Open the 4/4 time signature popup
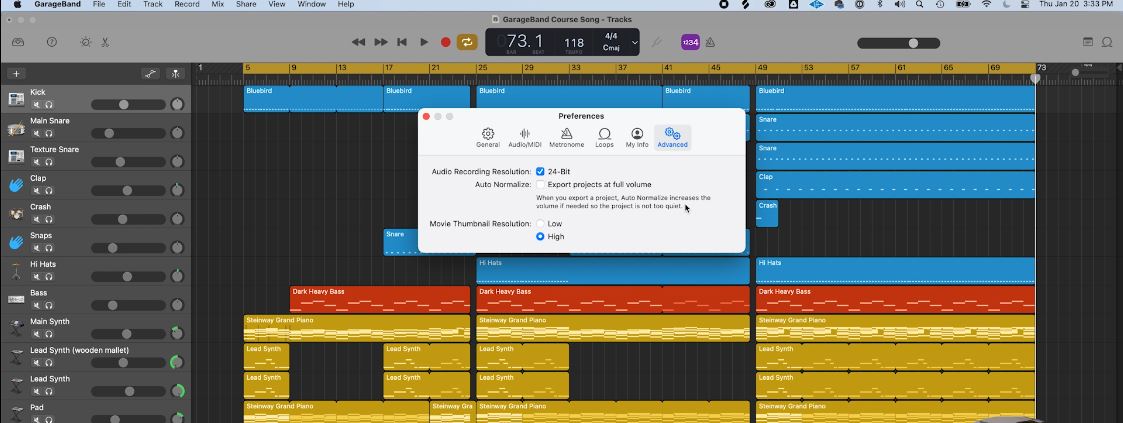Image resolution: width=1123 pixels, height=423 pixels. click(611, 36)
